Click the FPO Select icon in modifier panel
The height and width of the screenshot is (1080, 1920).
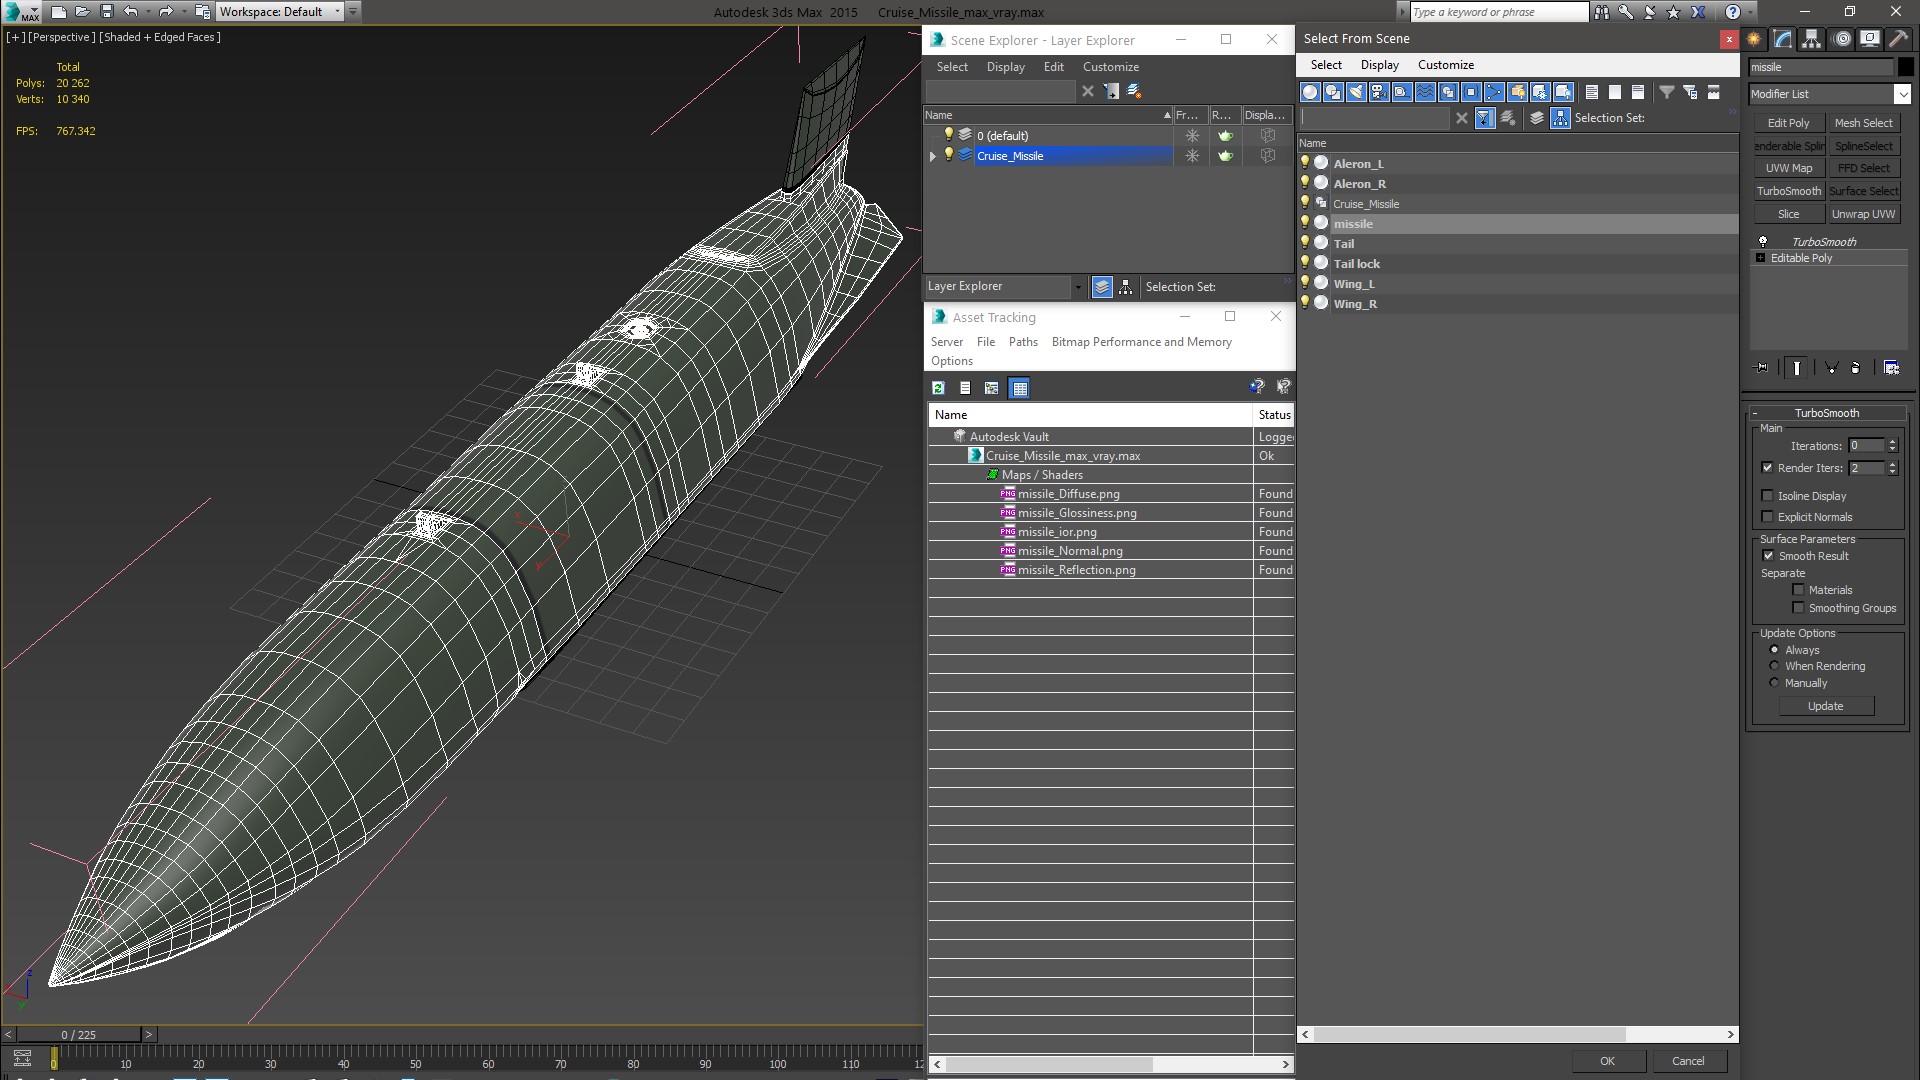coord(1865,167)
